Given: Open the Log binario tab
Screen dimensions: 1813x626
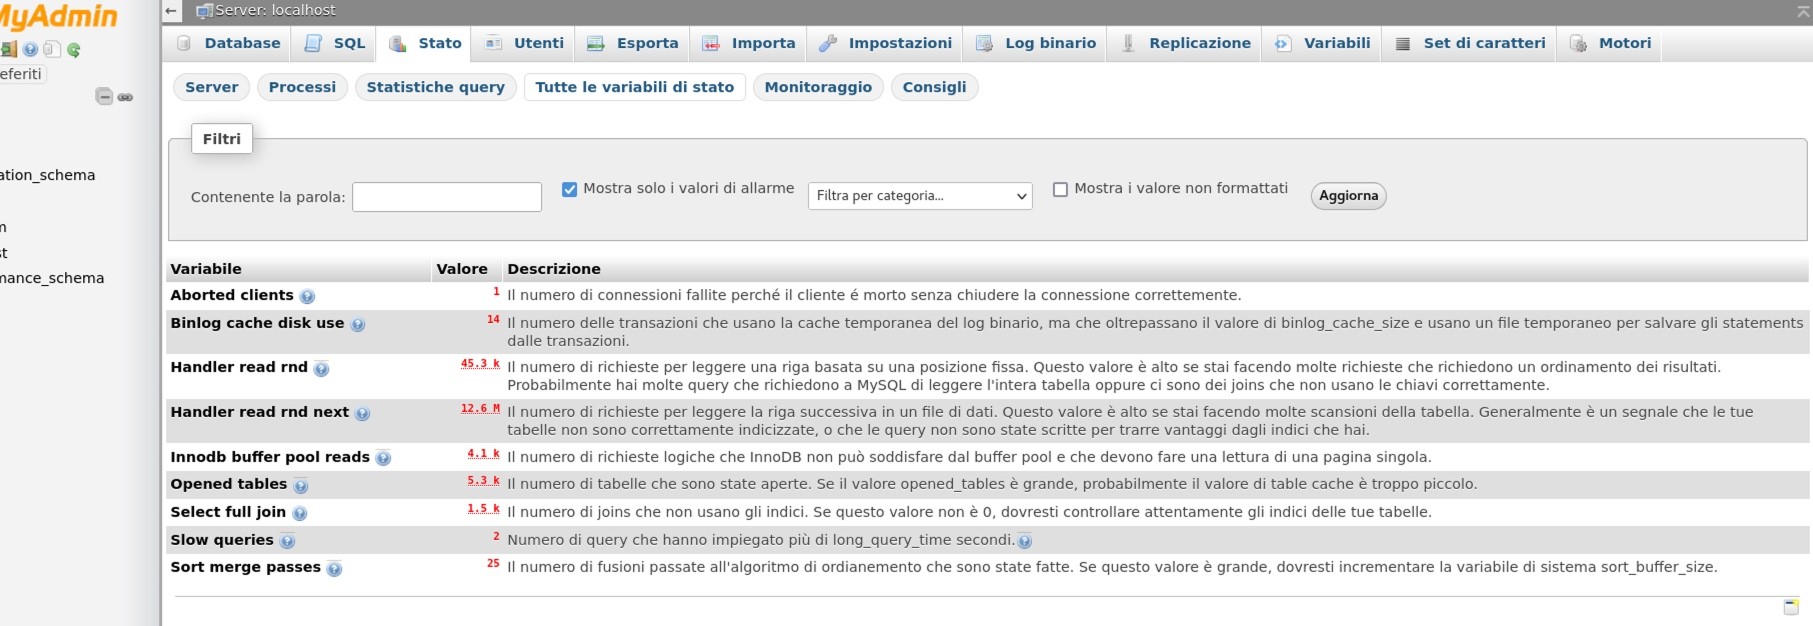Looking at the screenshot, I should coord(1036,44).
